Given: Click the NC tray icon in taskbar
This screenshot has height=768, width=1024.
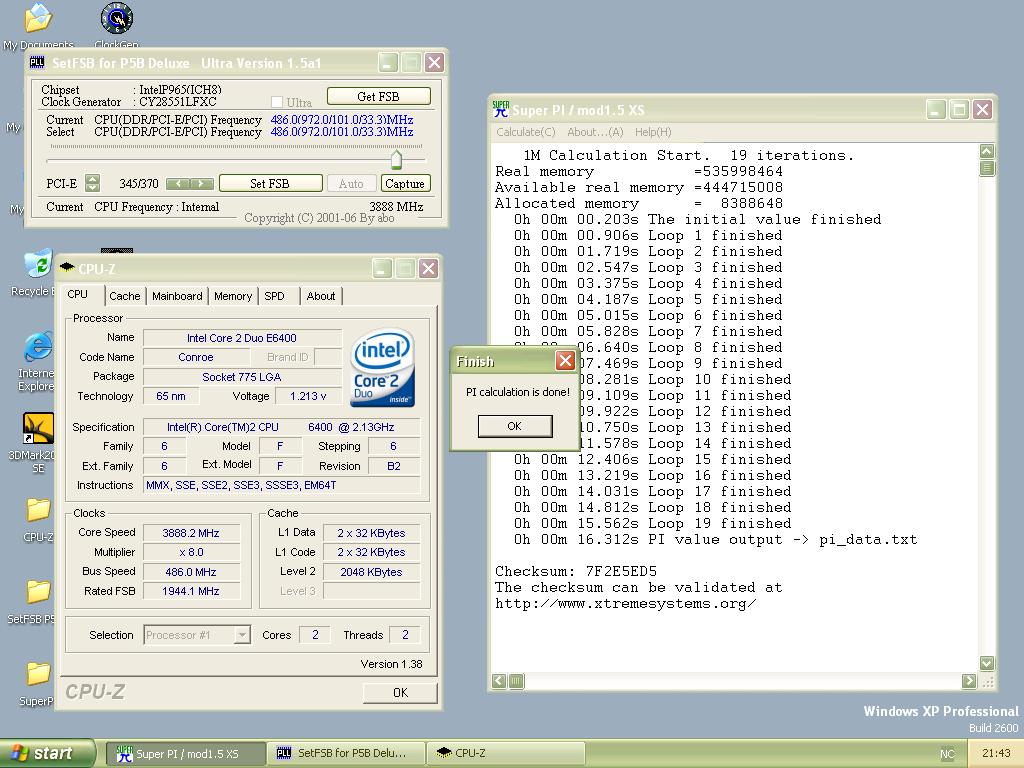Looking at the screenshot, I should (948, 754).
